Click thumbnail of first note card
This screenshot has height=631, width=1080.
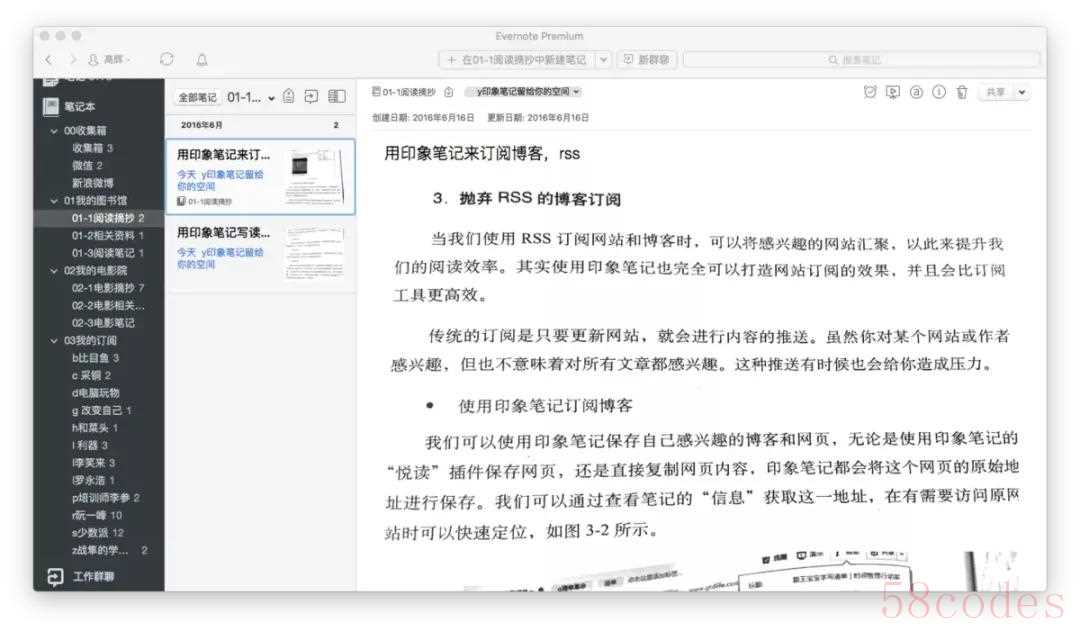point(315,176)
